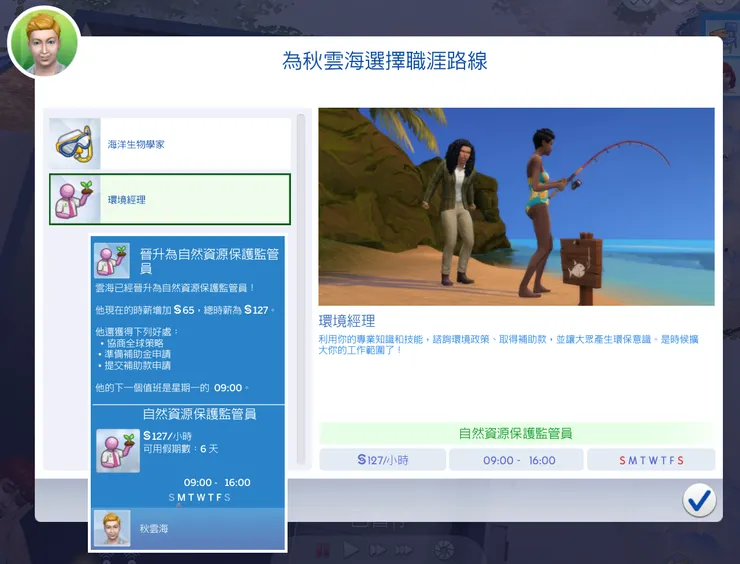Click the play speed button behind the dialog
Screen dimensions: 740x564
(x=350, y=550)
